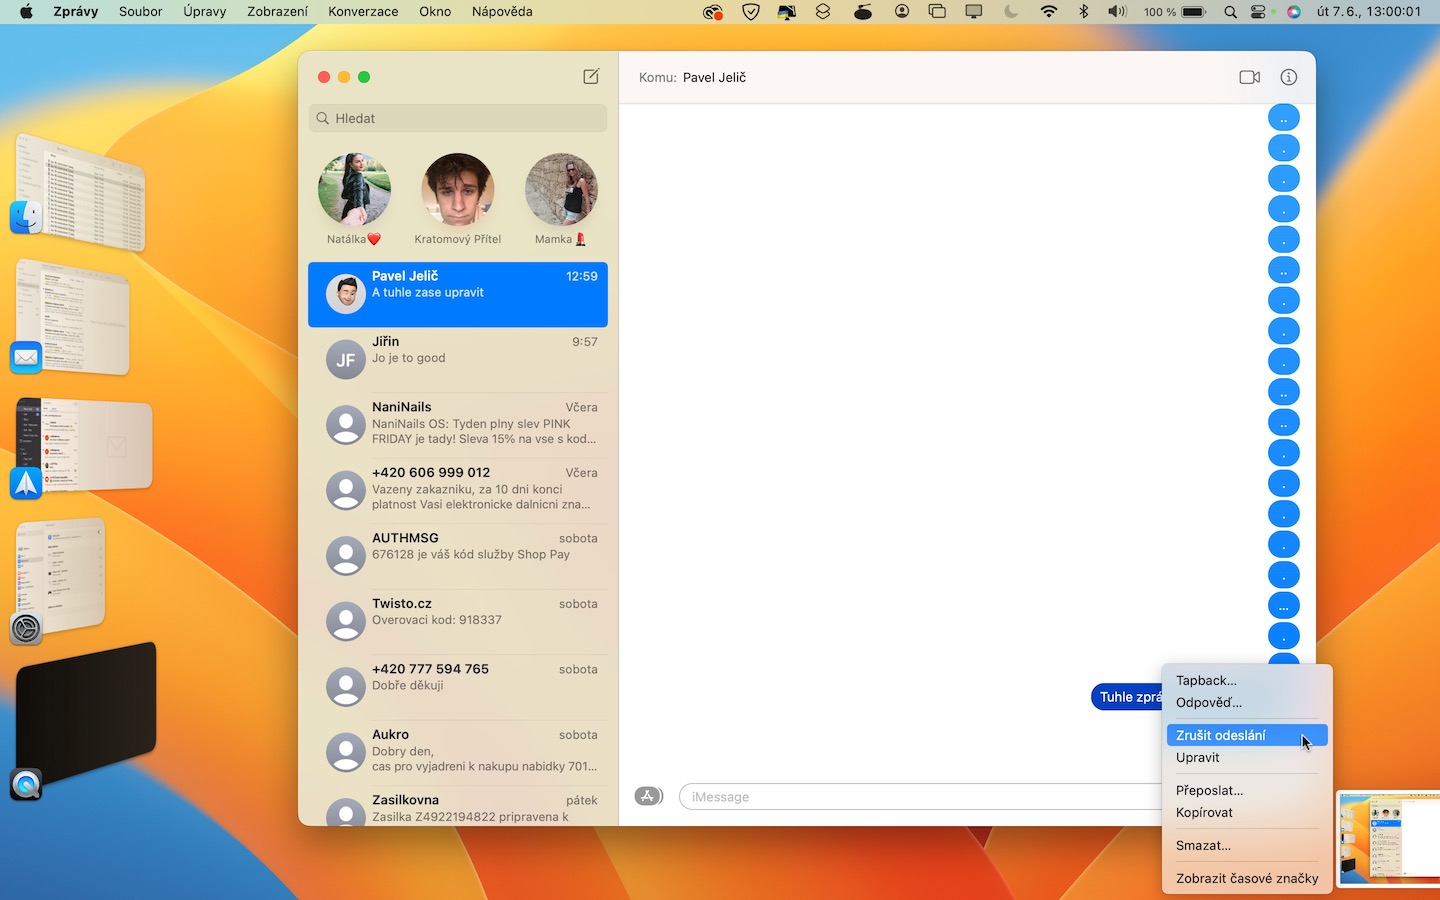
Task: Open Shortcuts menu bar icon
Action: [823, 12]
